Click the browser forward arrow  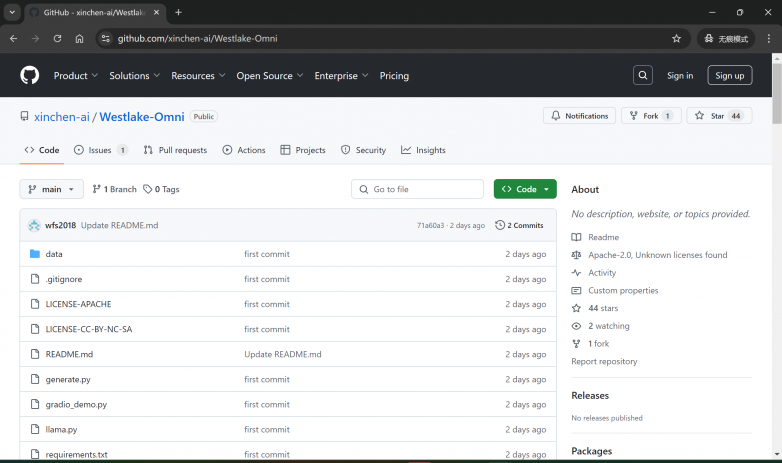pyautogui.click(x=35, y=38)
